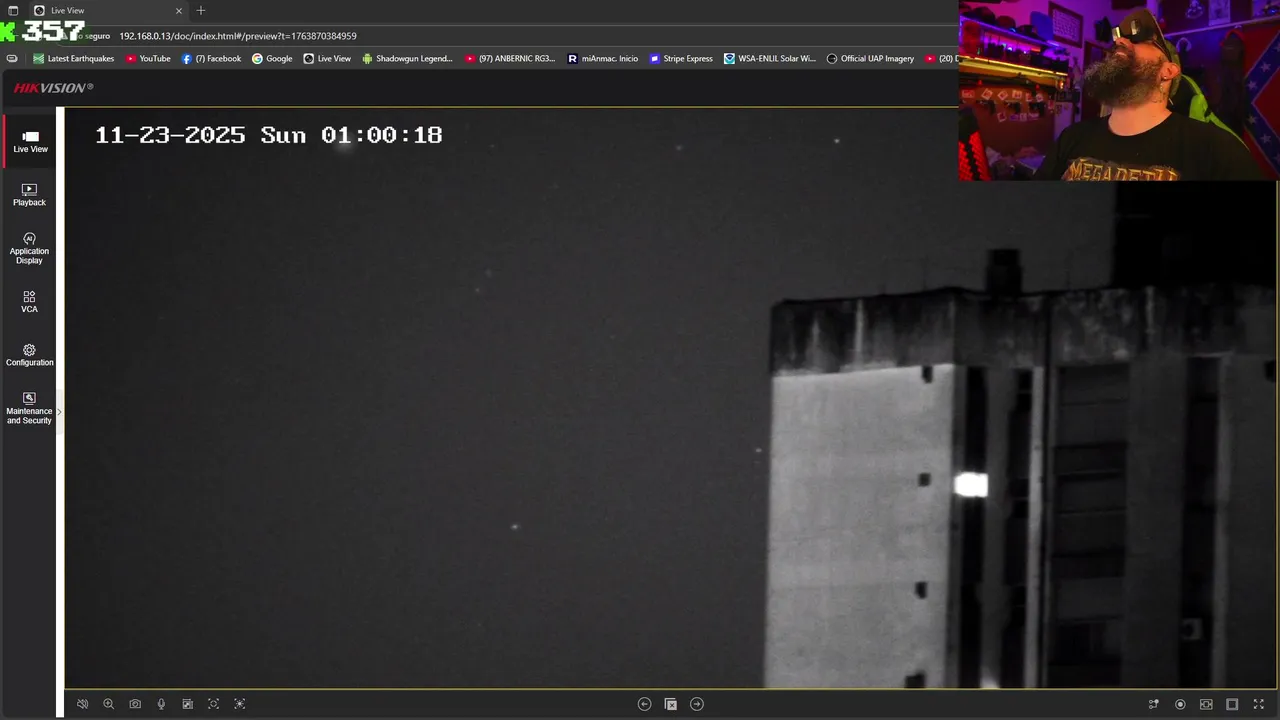Screen dimensions: 1280x720
Task: Toggle two-way audio microphone
Action: tap(161, 704)
